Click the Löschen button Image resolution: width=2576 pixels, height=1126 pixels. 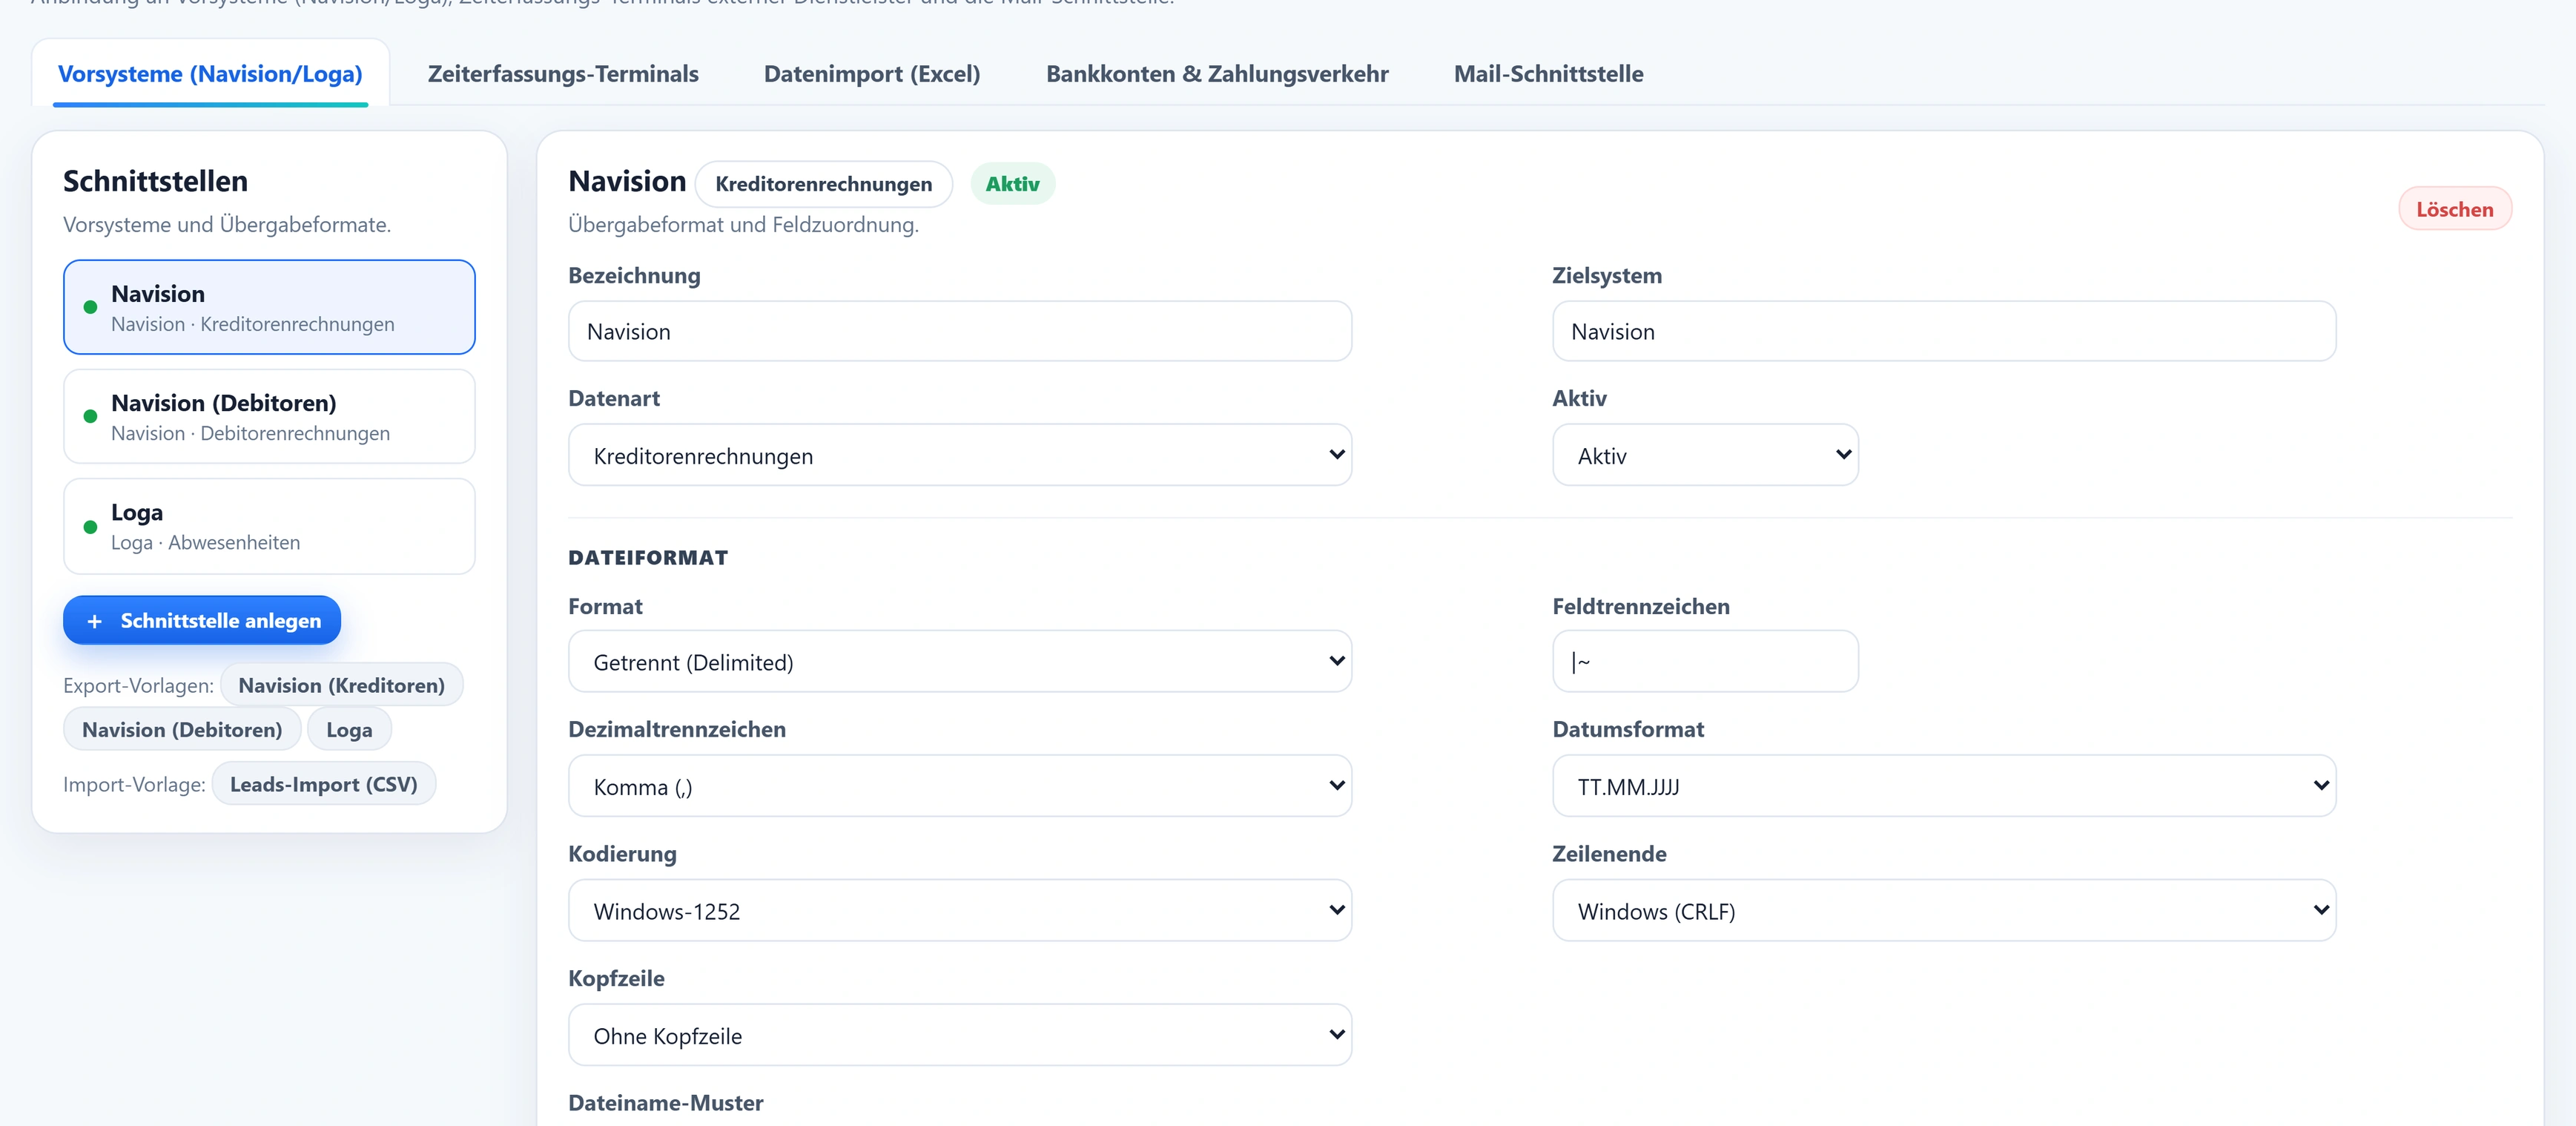2454,209
